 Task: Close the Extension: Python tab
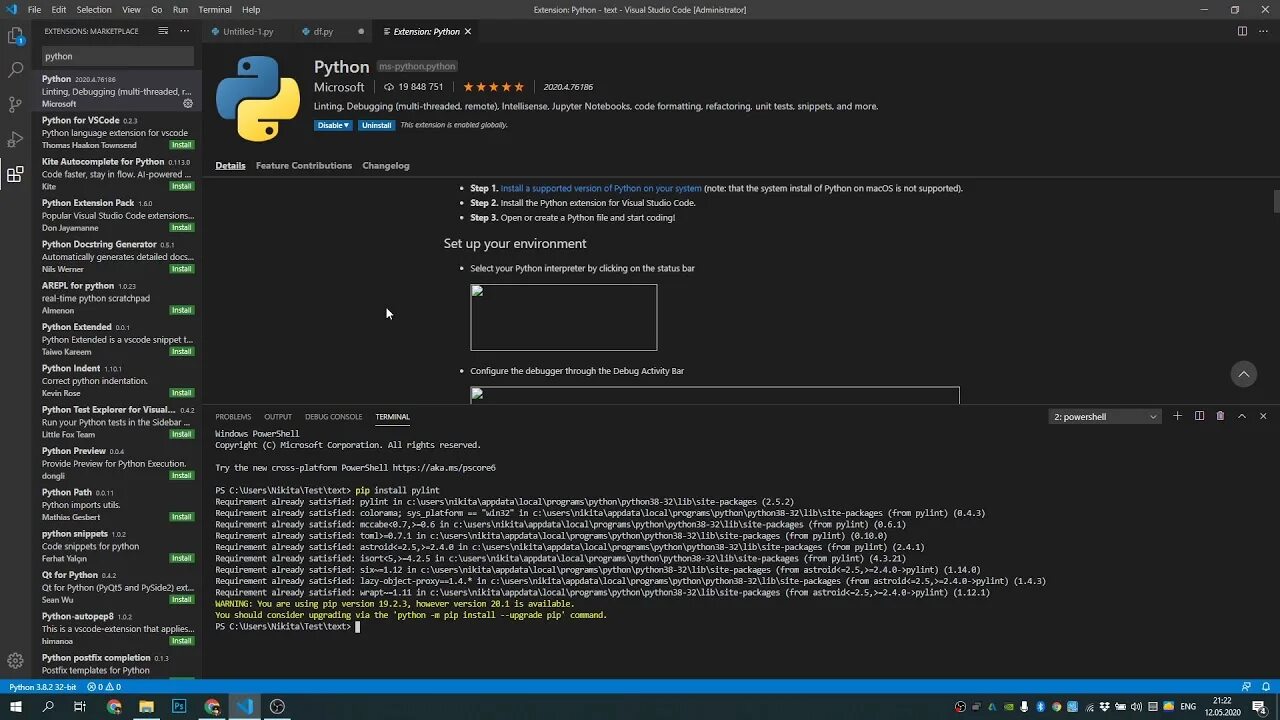[467, 31]
